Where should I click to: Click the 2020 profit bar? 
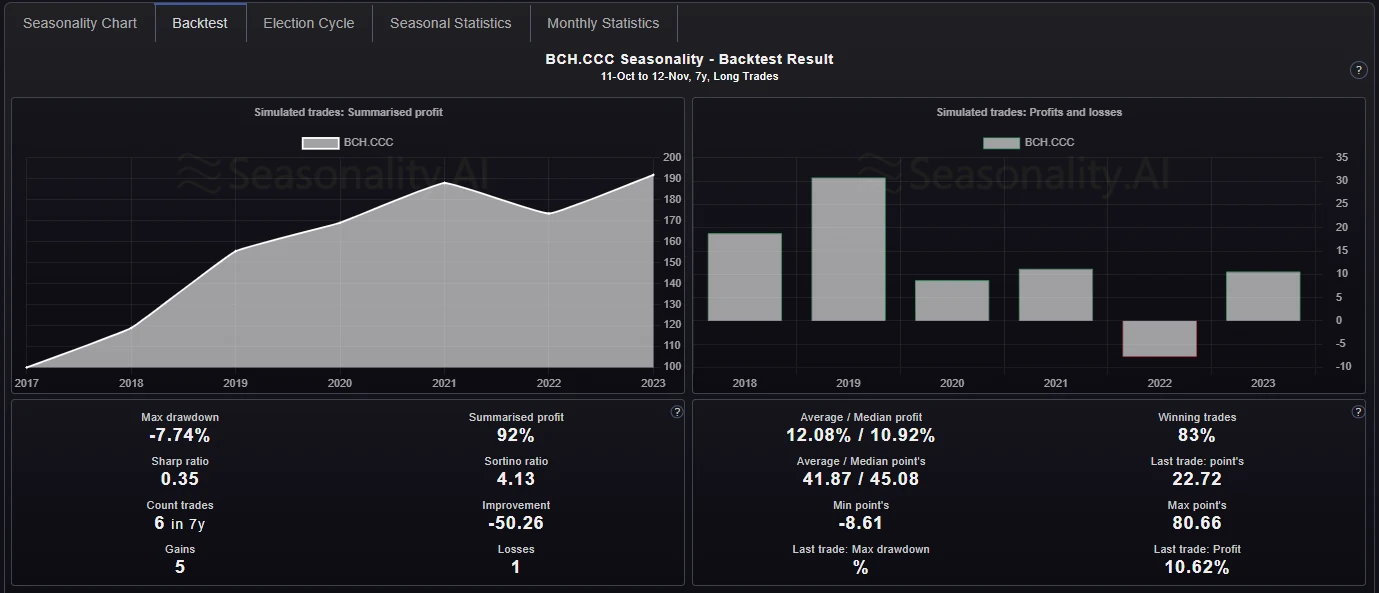952,300
